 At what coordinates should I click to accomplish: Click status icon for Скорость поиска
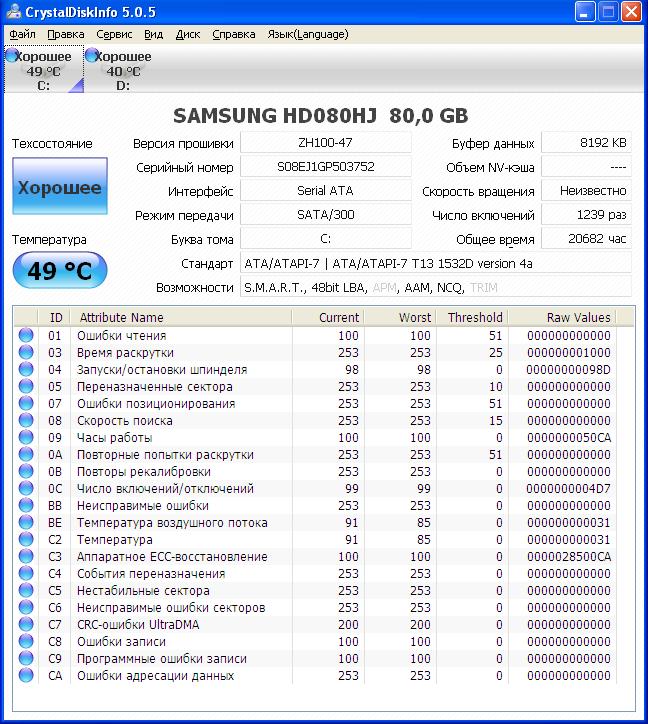(26, 420)
